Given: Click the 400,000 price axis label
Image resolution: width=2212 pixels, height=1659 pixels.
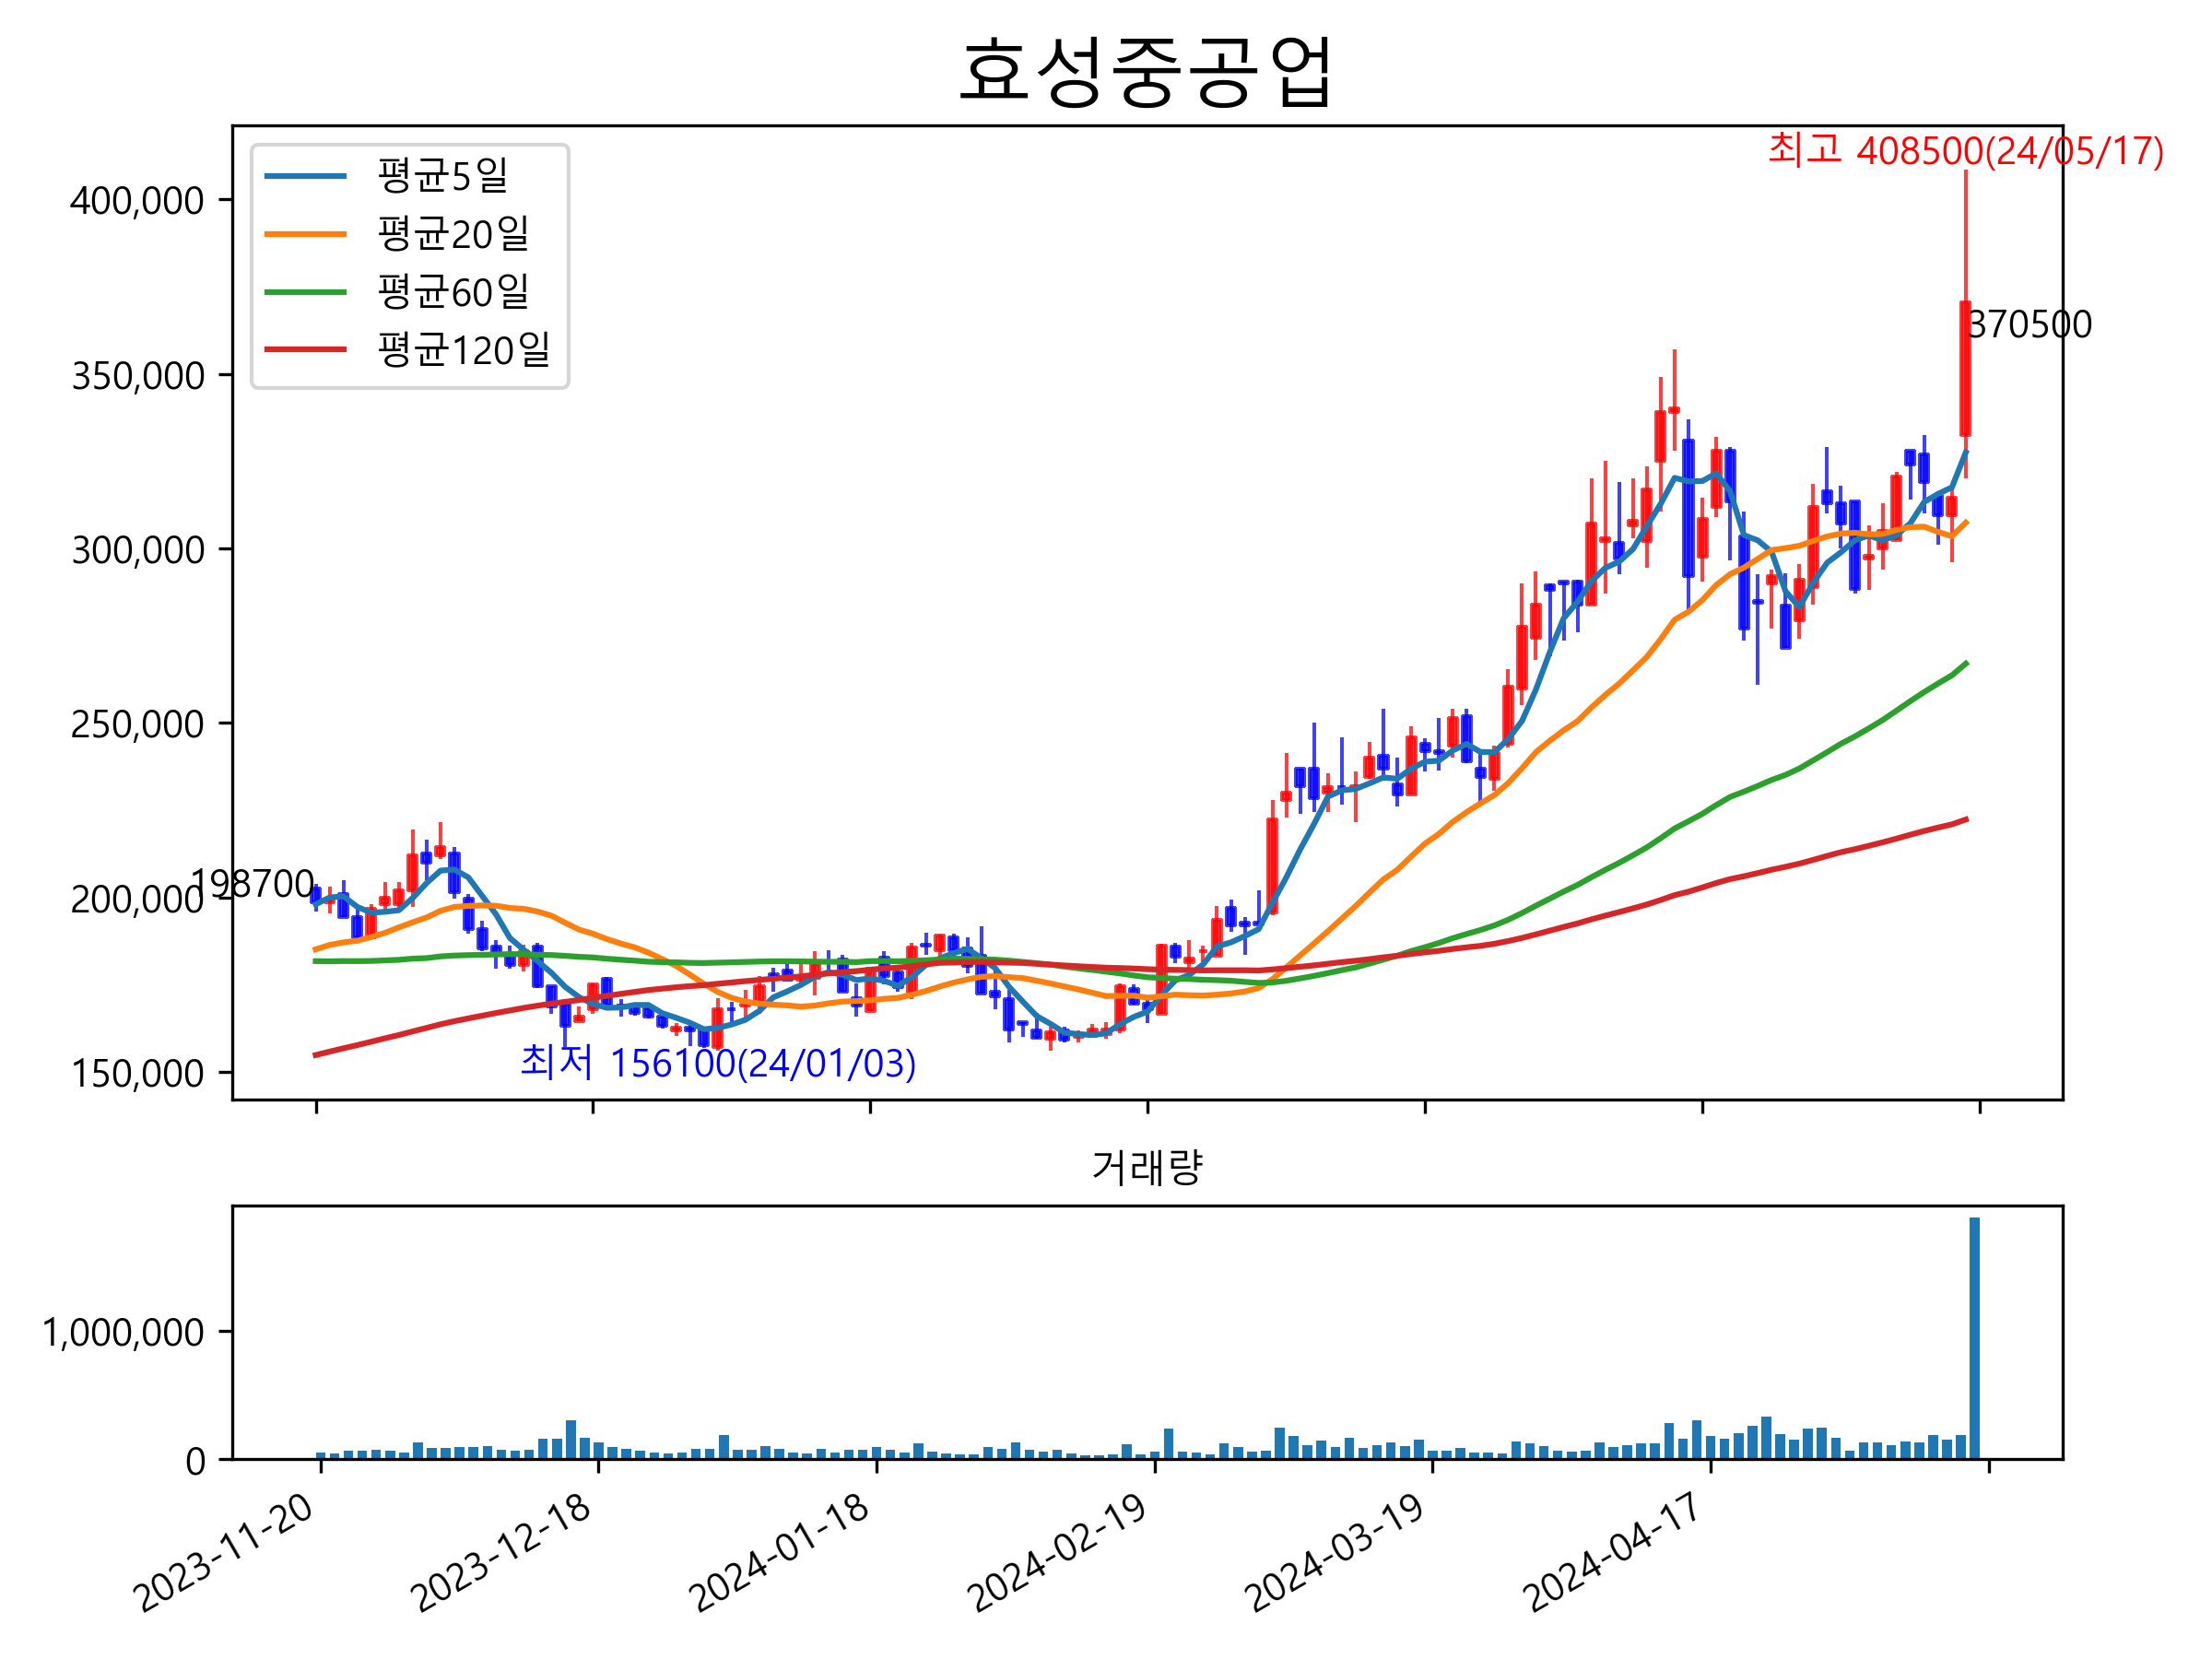Looking at the screenshot, I should click(x=137, y=201).
